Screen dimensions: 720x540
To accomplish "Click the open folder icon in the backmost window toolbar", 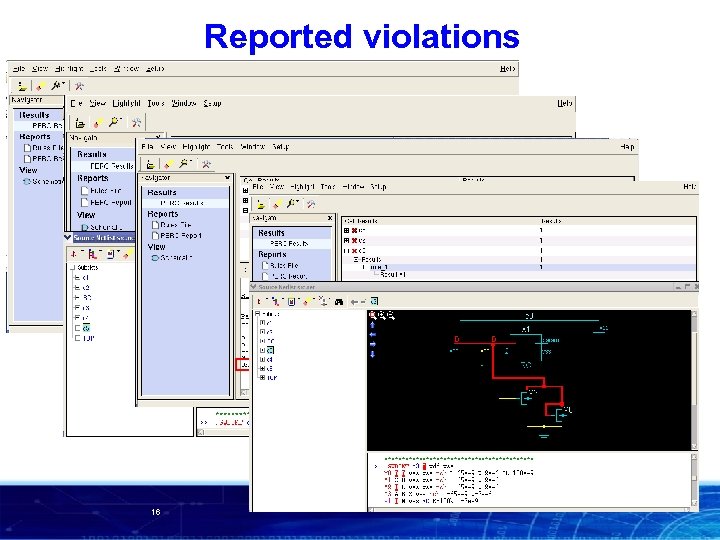I will pyautogui.click(x=22, y=86).
